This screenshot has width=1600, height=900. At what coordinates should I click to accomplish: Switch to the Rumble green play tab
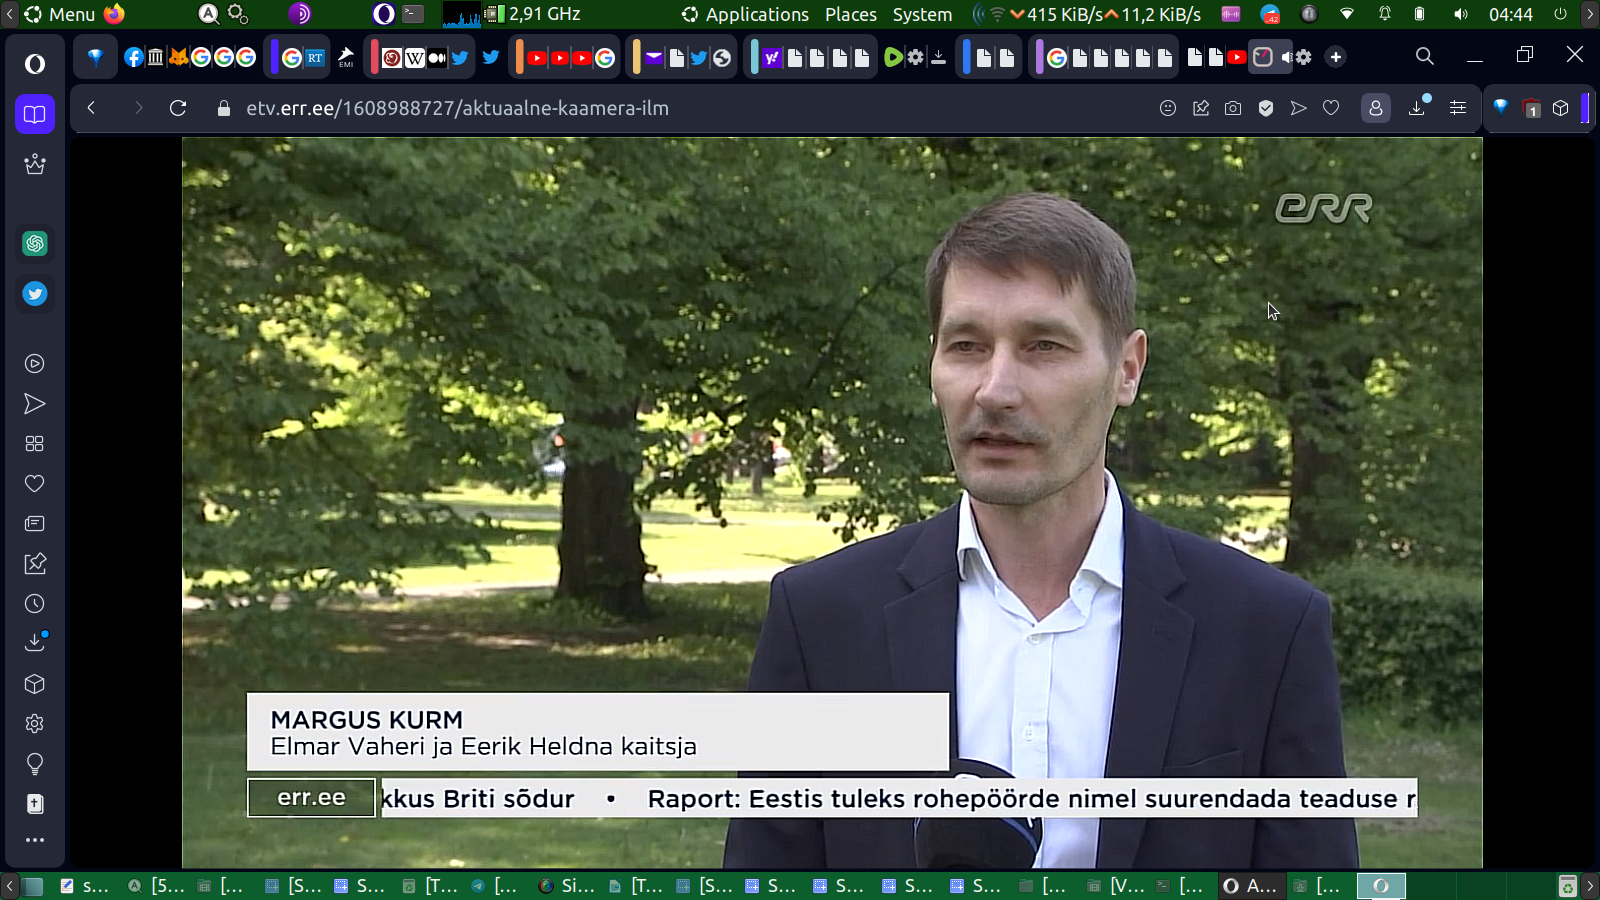click(x=893, y=57)
